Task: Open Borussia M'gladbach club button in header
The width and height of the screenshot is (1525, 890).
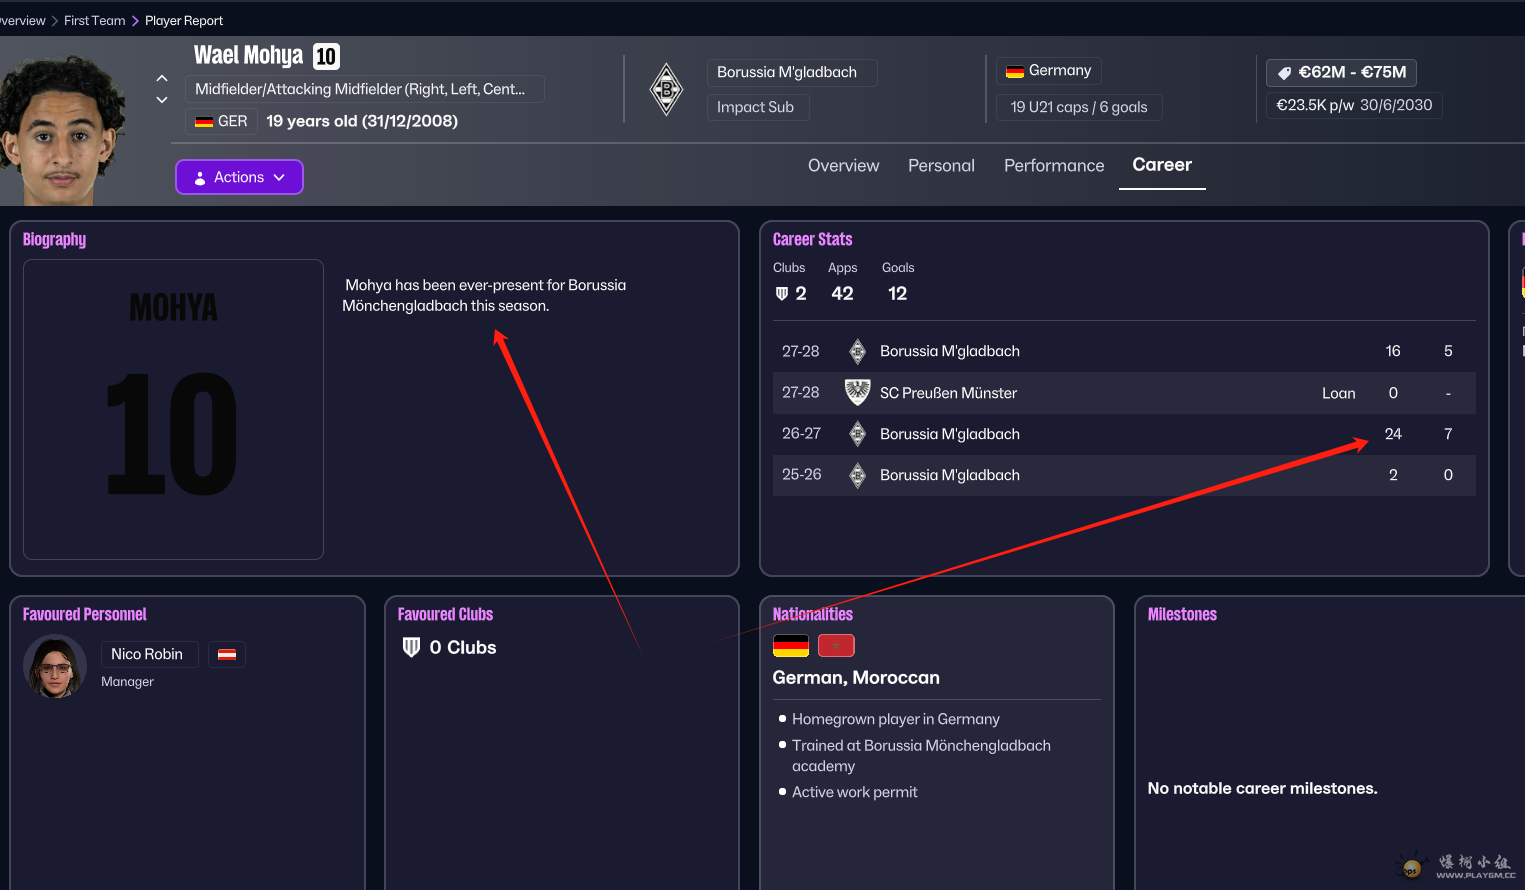Action: click(792, 72)
